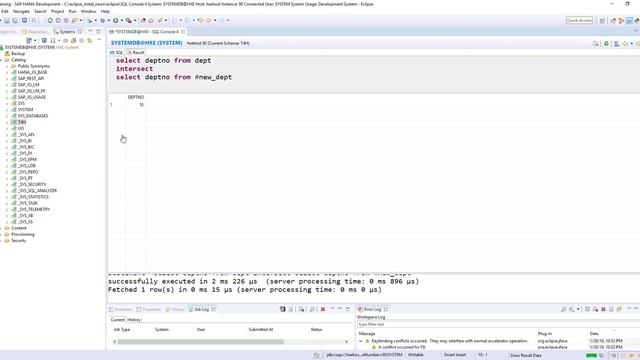Screen dimensions: 640x360
Task: Expand the Public Synonyms folder
Action: 7,66
